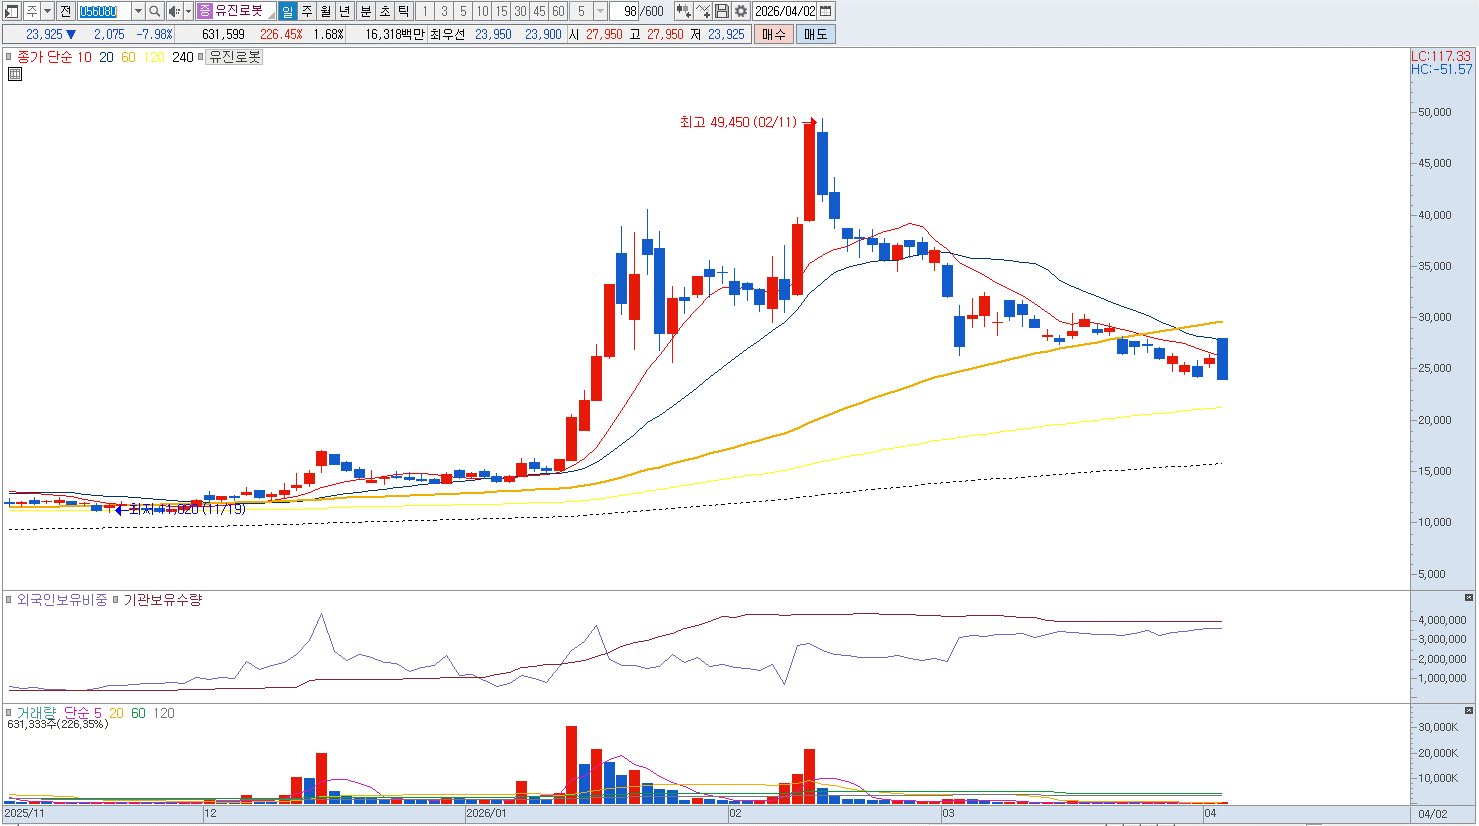Click the red 10 moving average legend

(84, 57)
